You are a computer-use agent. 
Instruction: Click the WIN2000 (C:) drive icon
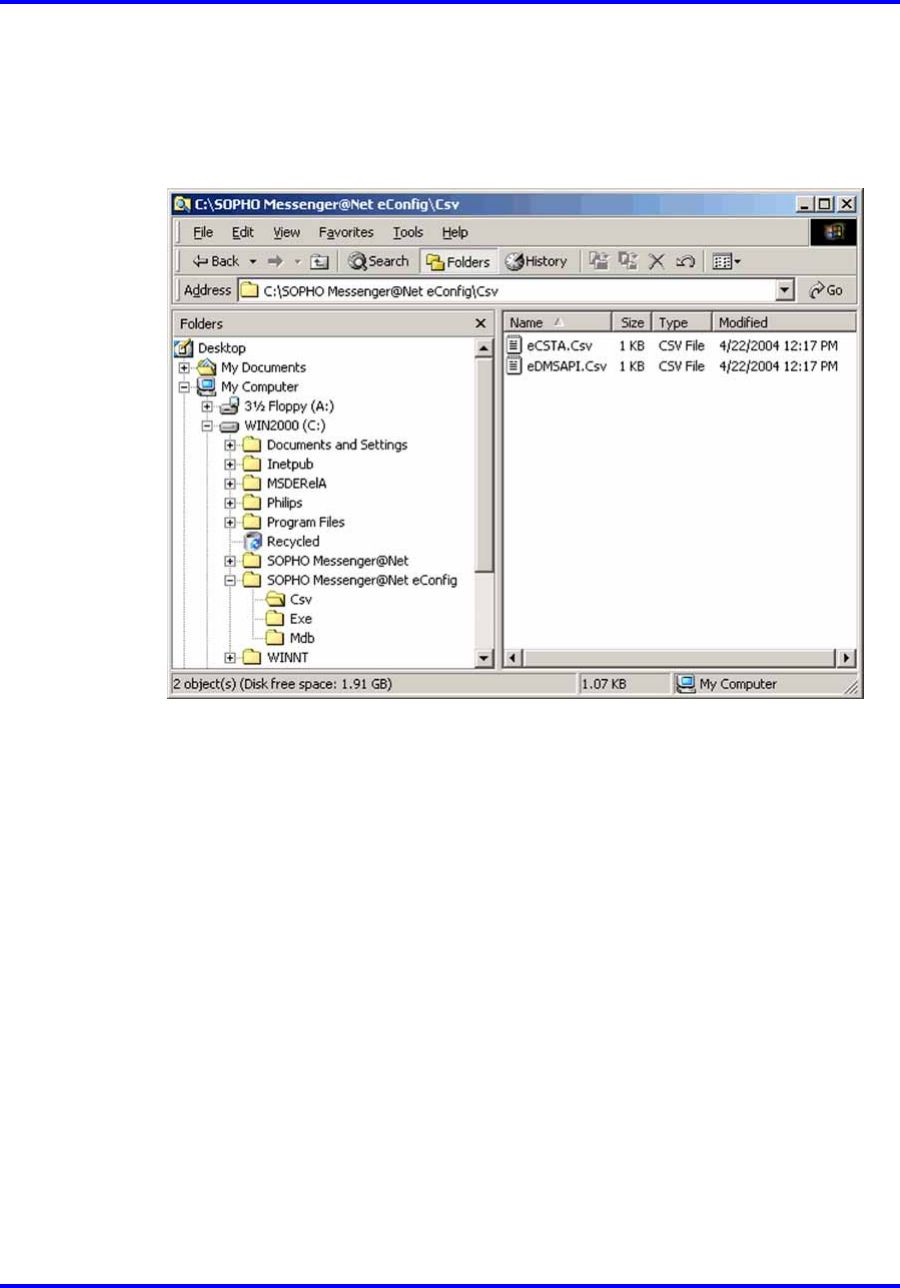click(x=230, y=426)
